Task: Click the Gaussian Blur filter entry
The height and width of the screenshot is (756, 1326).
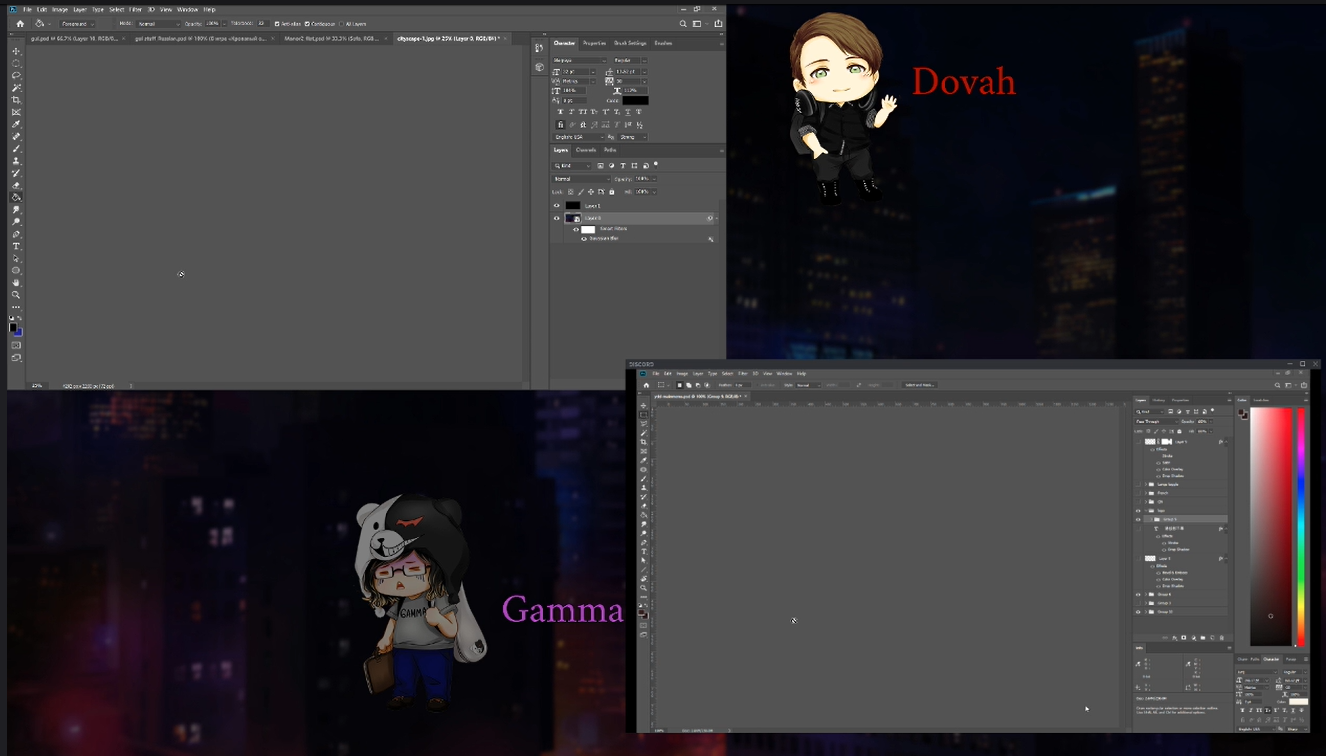Action: (604, 239)
